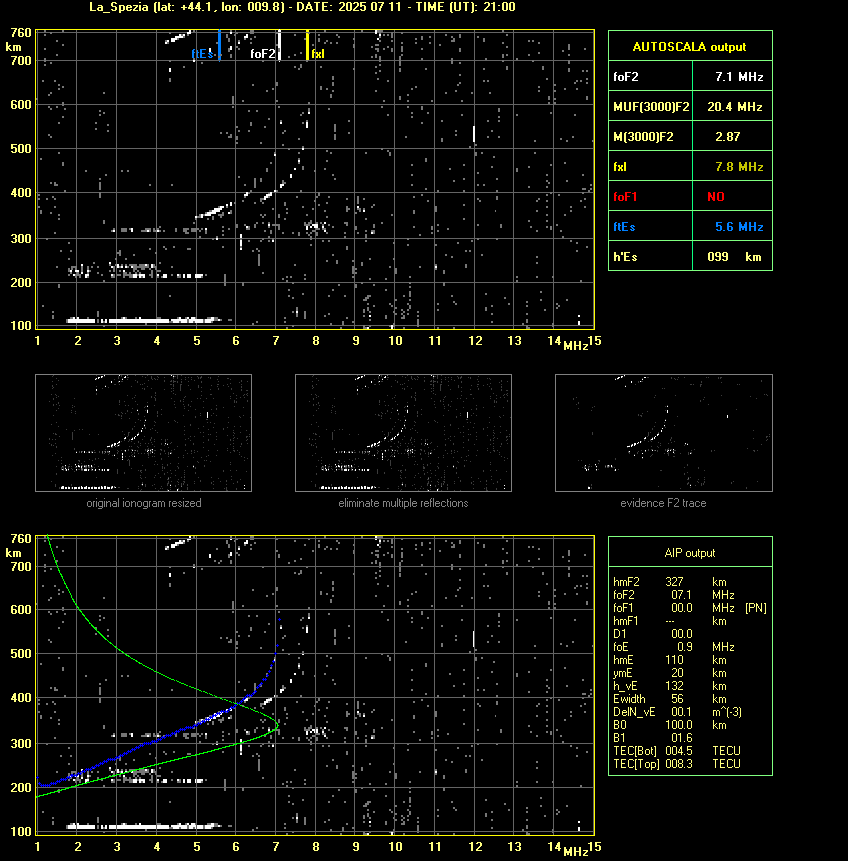Click the foF2 label in the top ionogram
This screenshot has width=848, height=861.
click(x=263, y=54)
